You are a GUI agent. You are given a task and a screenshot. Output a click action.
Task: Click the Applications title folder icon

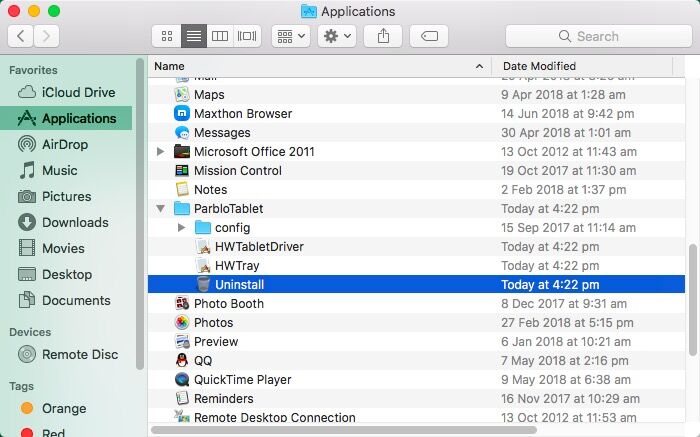[309, 11]
